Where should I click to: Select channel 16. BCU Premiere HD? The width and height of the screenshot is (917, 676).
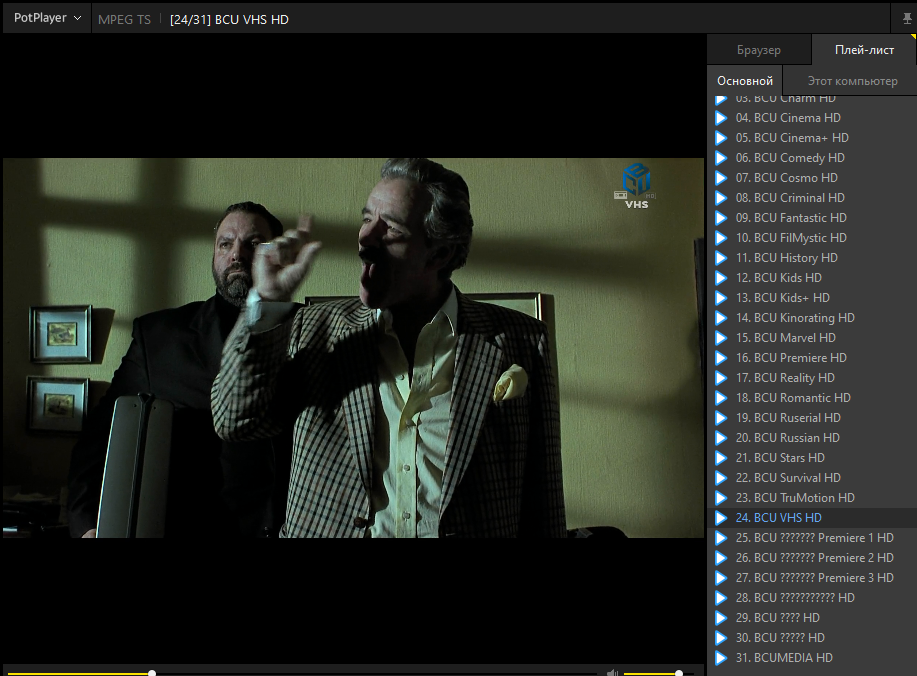tap(812, 358)
